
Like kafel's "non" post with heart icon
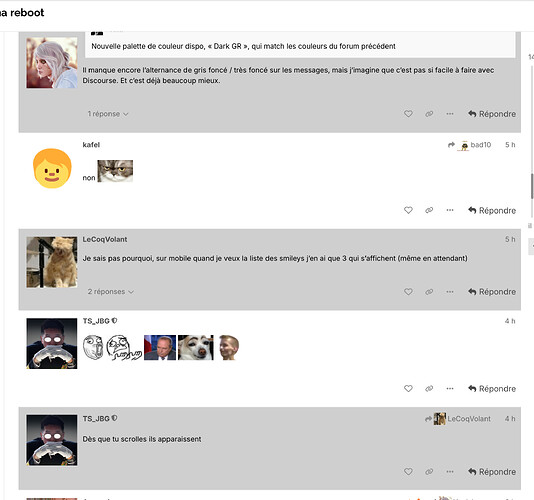click(x=408, y=210)
